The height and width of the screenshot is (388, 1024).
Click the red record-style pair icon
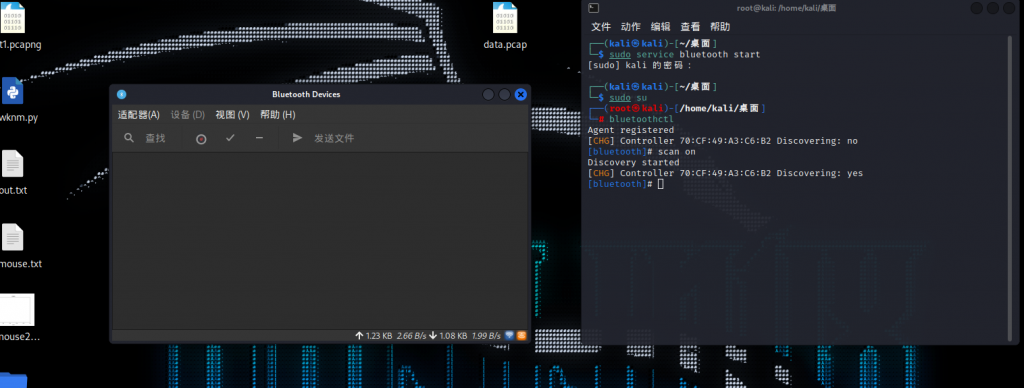(x=201, y=138)
